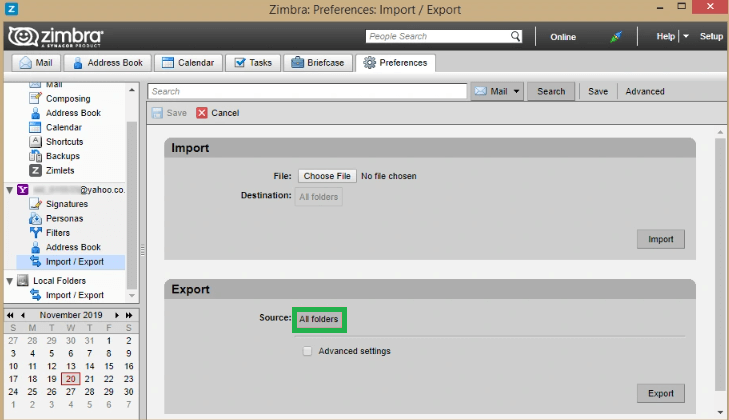Click the main panel vertical scrollbar
729x420 pixels.
[720, 265]
